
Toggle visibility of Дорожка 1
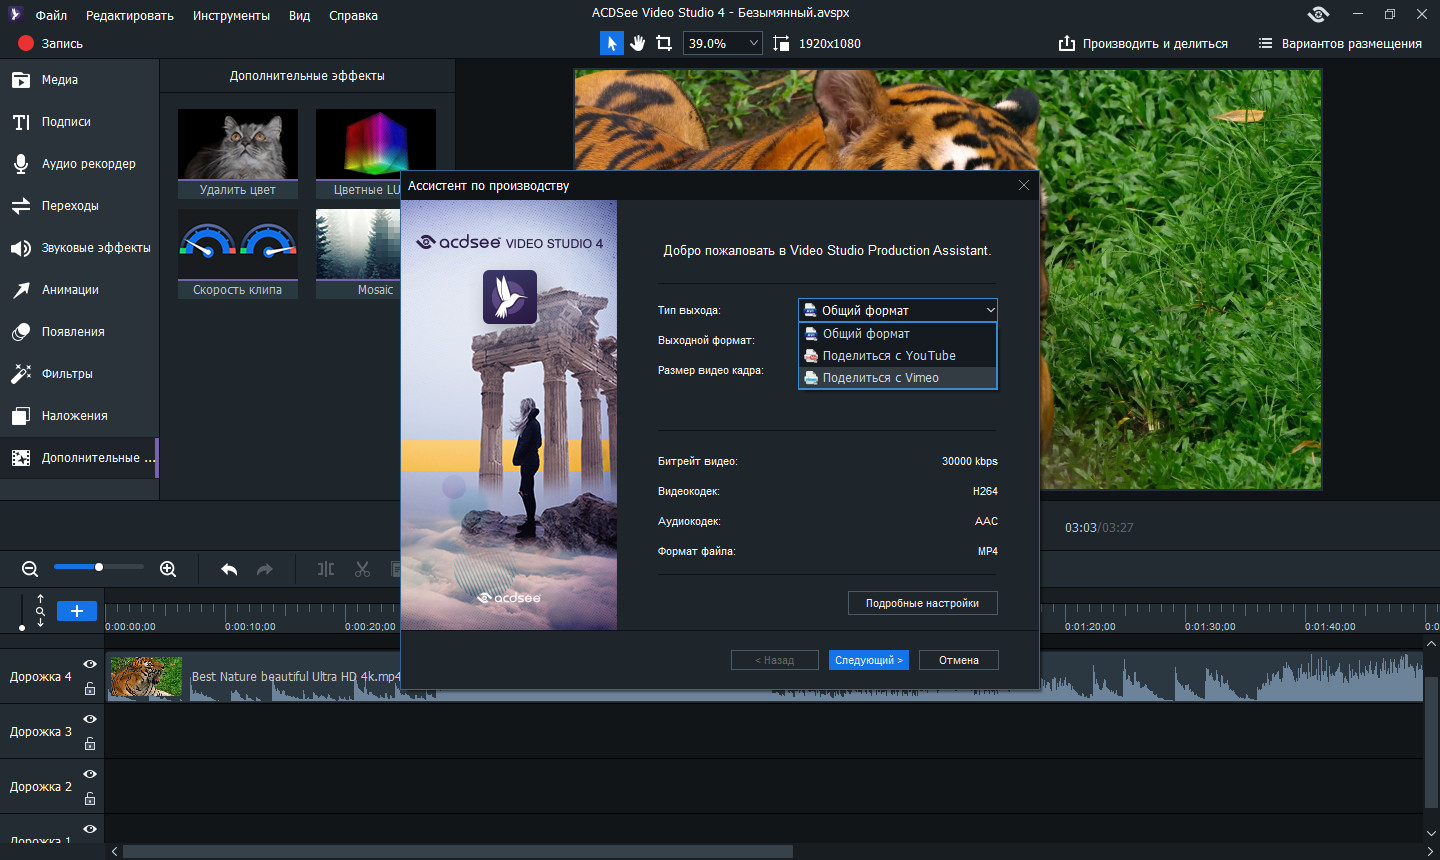pyautogui.click(x=90, y=829)
